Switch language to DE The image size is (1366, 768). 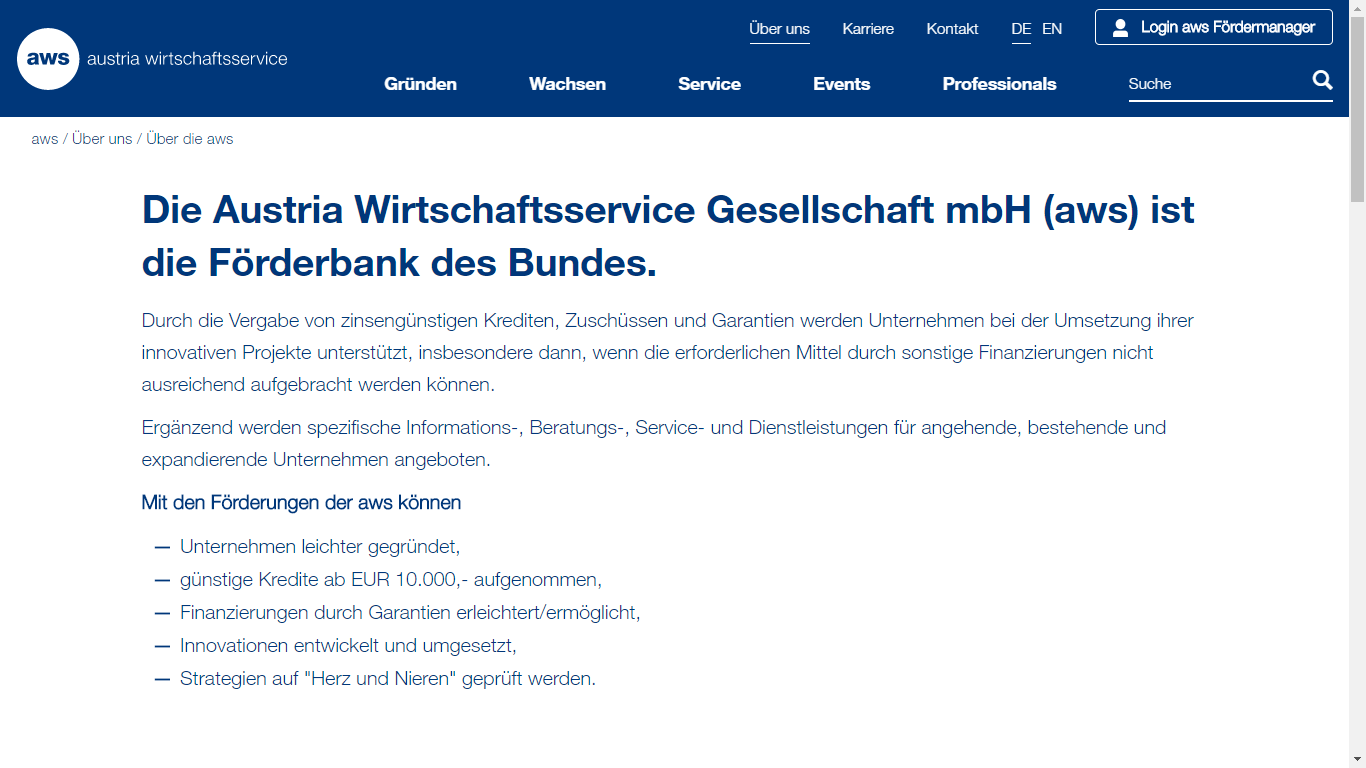1021,29
